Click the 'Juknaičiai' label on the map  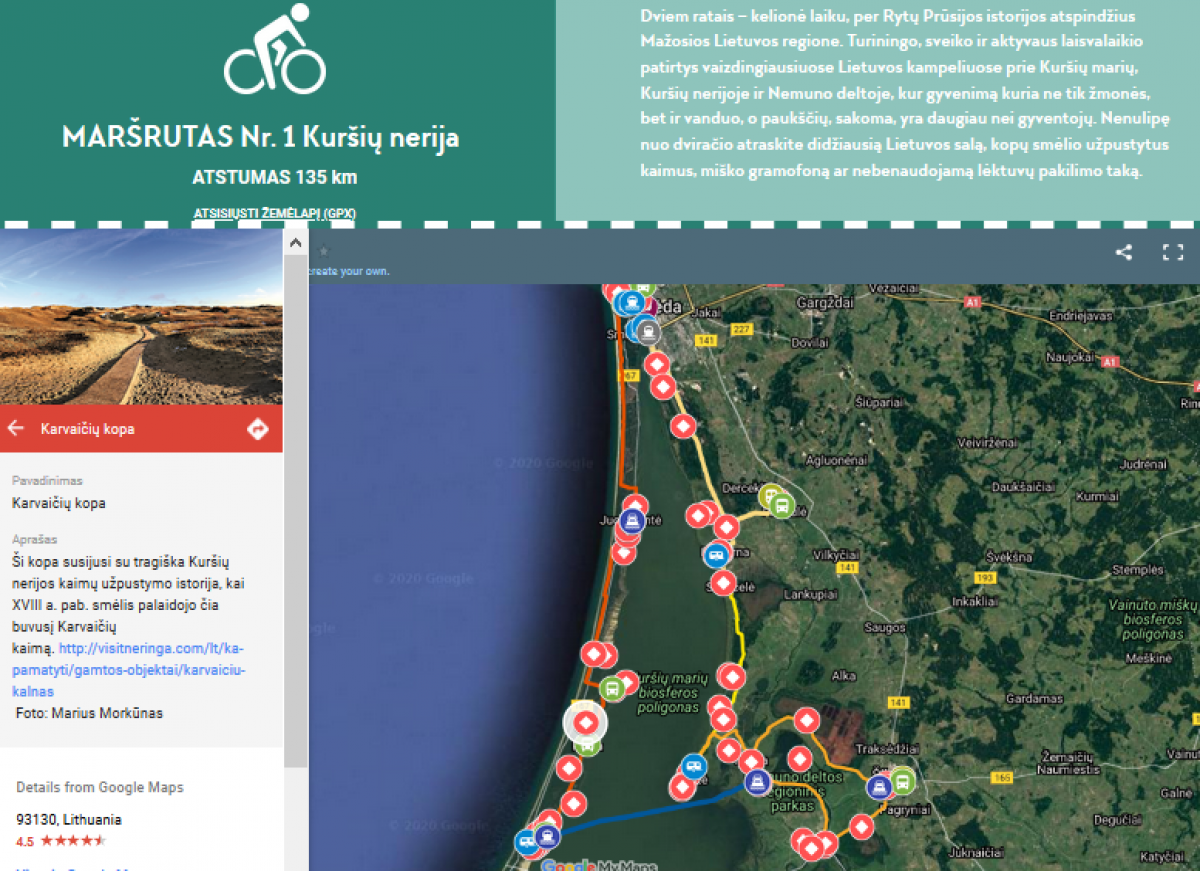[x=978, y=853]
